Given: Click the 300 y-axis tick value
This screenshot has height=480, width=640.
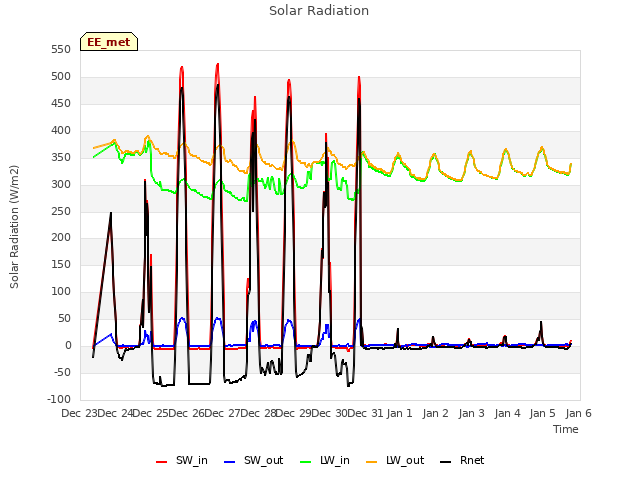Looking at the screenshot, I should coord(61,184).
